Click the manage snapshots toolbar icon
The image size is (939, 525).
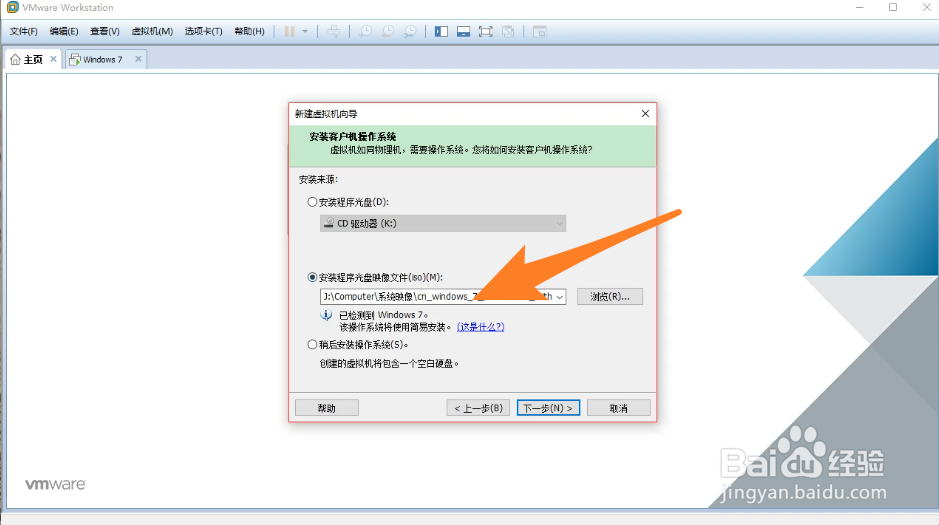click(x=410, y=32)
